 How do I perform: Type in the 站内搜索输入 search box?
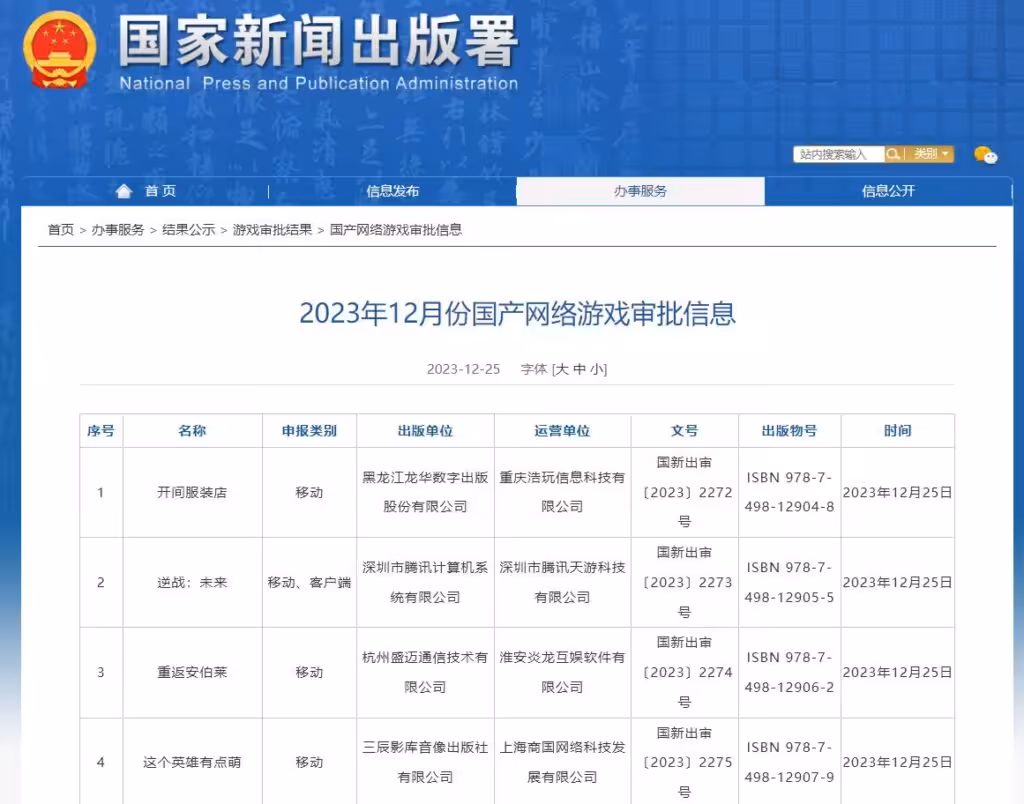(837, 154)
